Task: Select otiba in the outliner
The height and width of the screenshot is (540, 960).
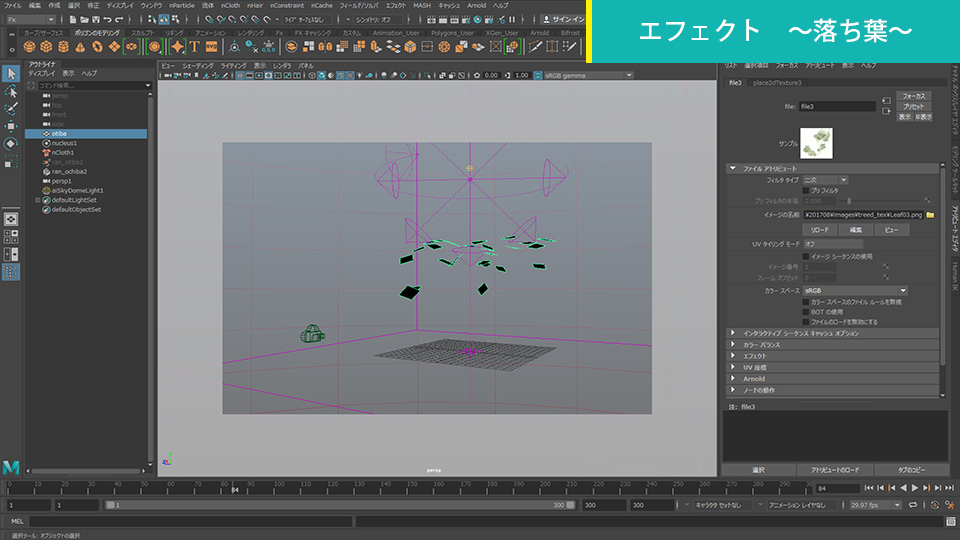Action: [59, 133]
